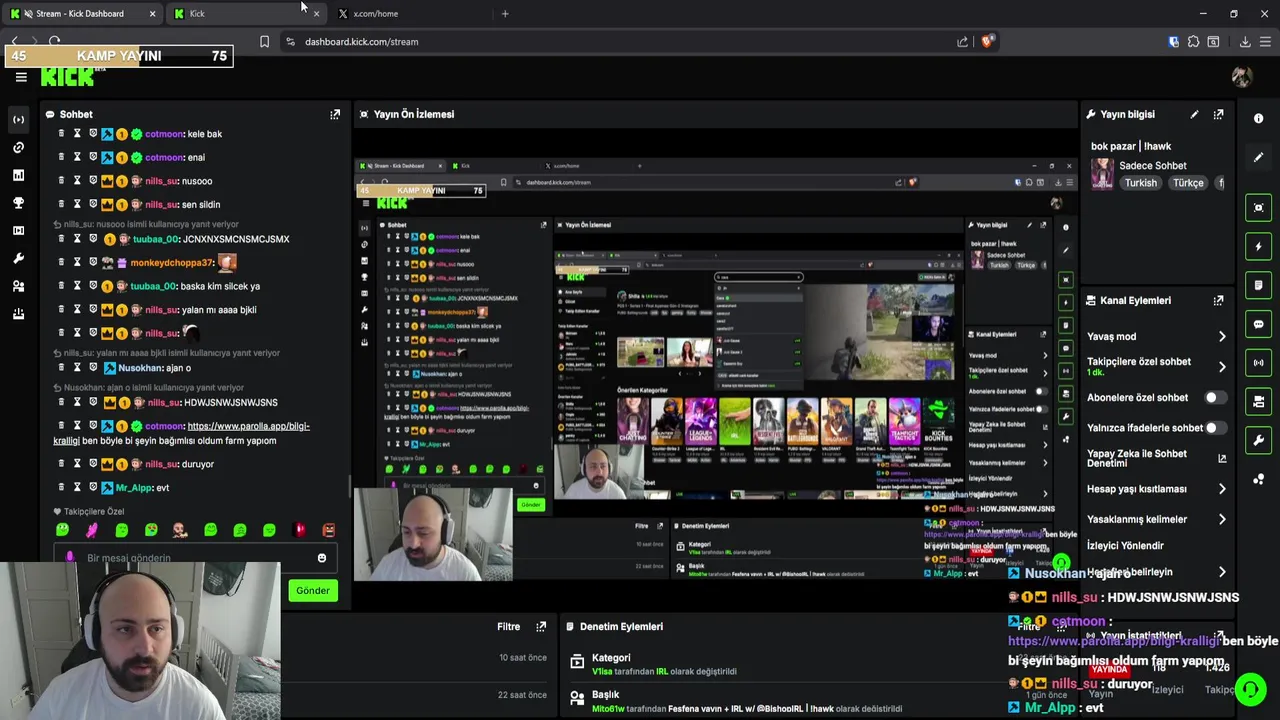The image size is (1280, 720).
Task: Click the three-dots icon in the right sidebar
Action: [x=1258, y=479]
